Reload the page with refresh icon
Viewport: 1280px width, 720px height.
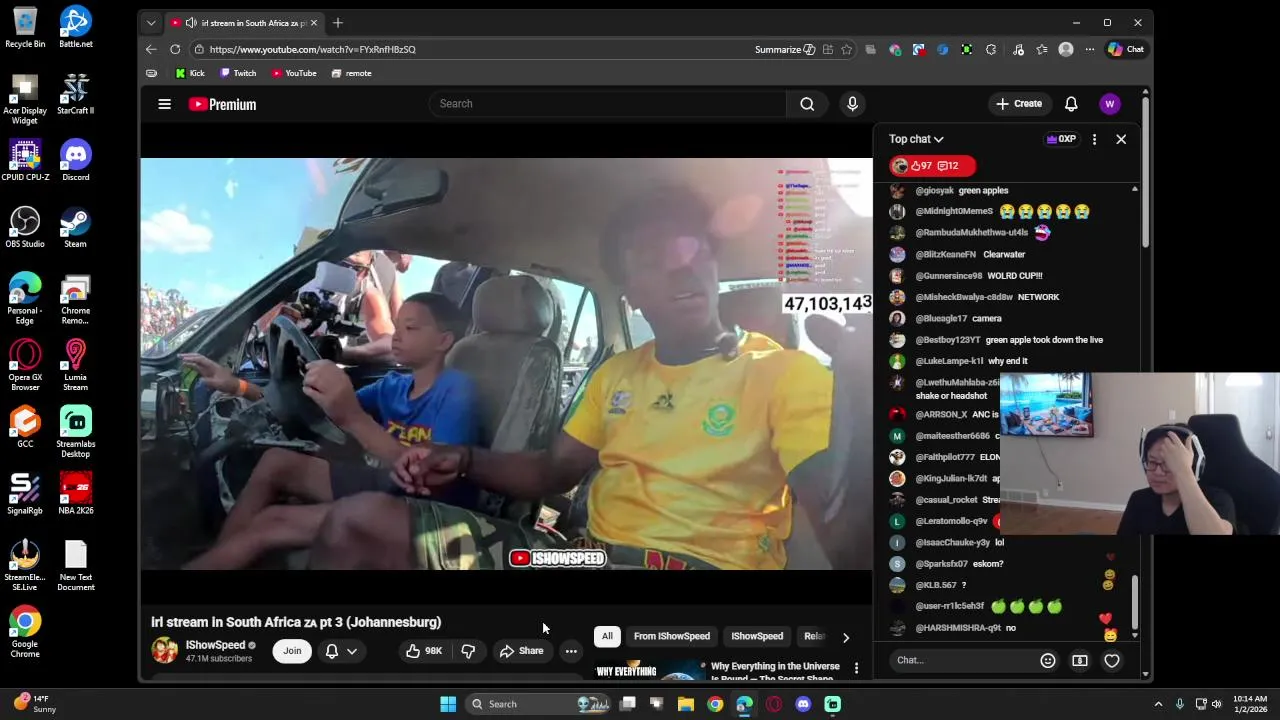point(175,49)
